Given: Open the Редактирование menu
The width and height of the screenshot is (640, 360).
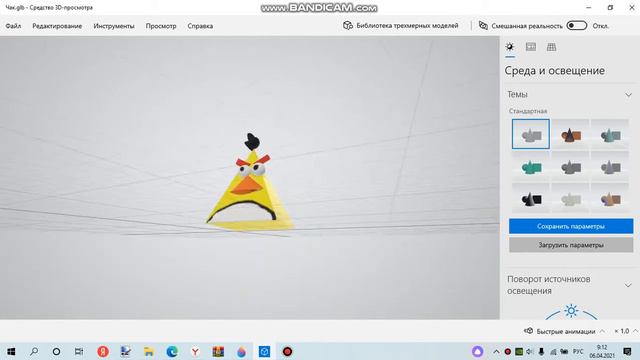Looking at the screenshot, I should click(57, 26).
